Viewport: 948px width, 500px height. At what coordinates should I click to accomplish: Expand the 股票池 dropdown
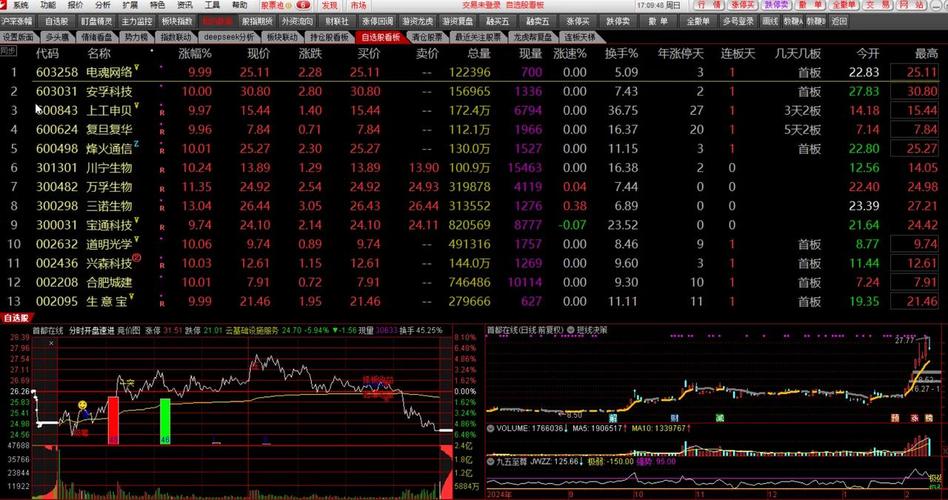(272, 5)
